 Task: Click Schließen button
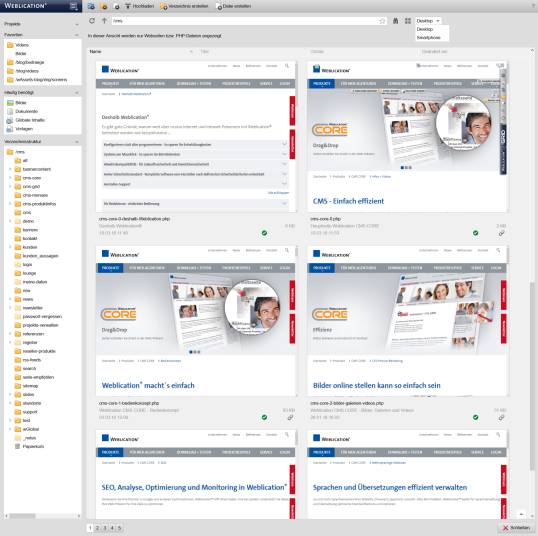pos(516,528)
